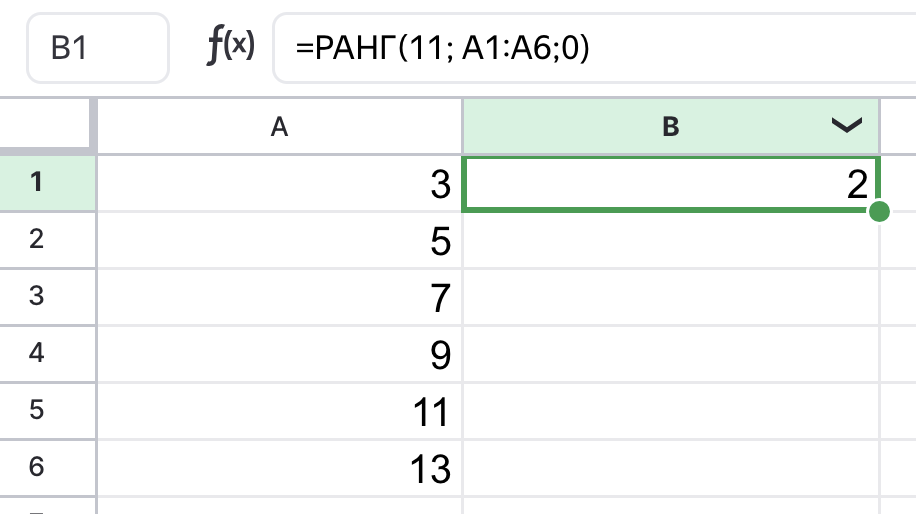Select cell A6 containing 13
Viewport: 916px width, 514px height.
(280, 468)
